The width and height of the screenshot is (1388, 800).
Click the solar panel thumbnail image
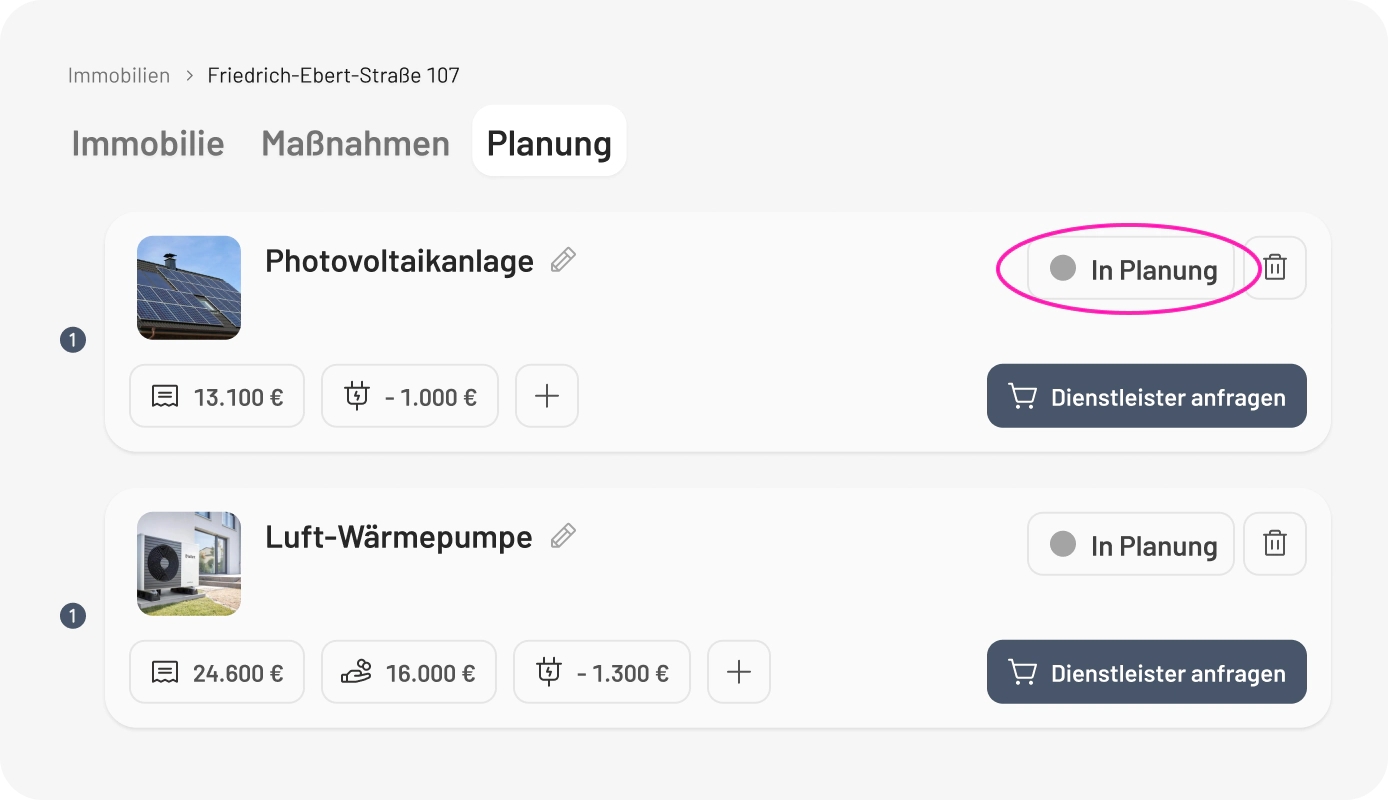(189, 288)
